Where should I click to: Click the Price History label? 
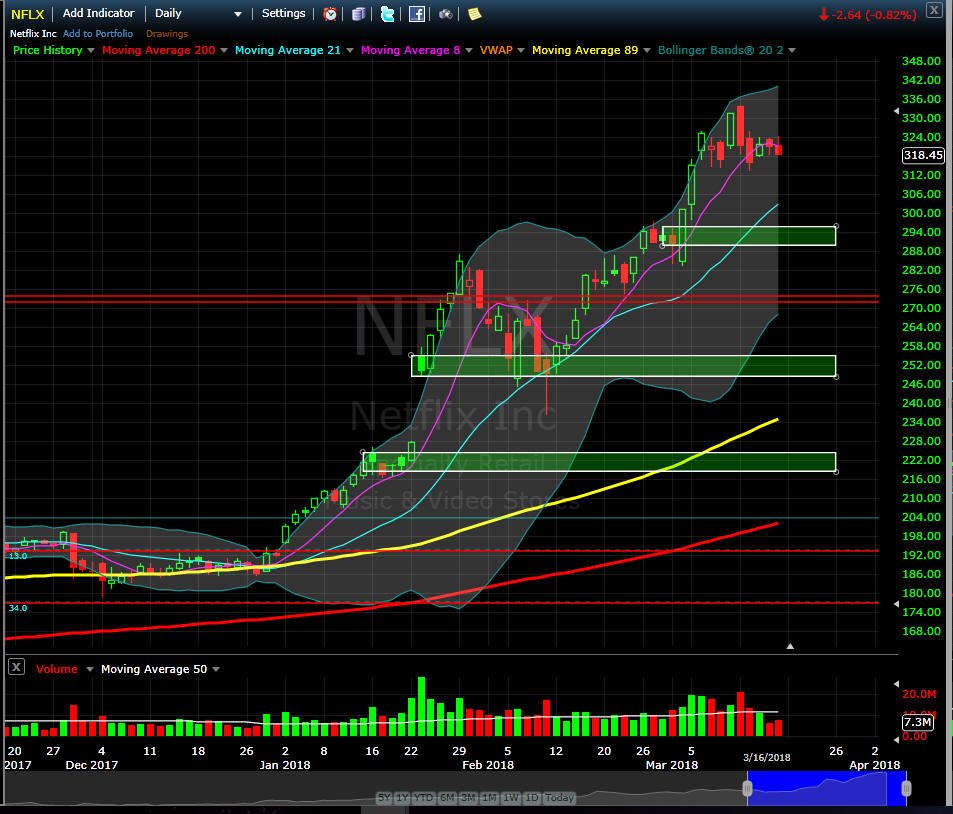pos(47,50)
